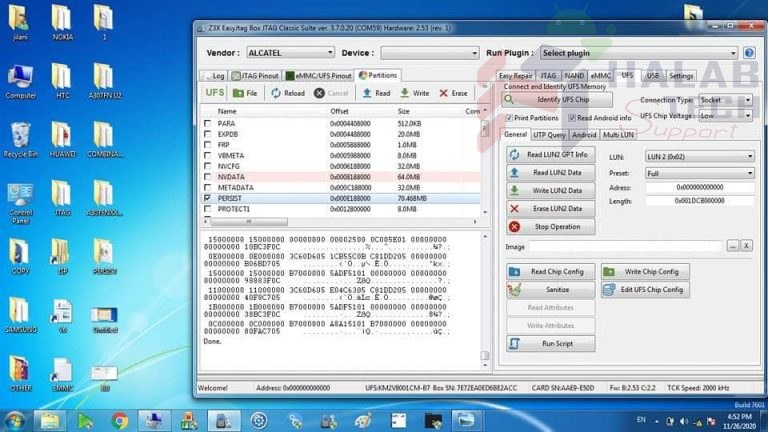
Task: Click the Adress input field
Action: click(699, 188)
